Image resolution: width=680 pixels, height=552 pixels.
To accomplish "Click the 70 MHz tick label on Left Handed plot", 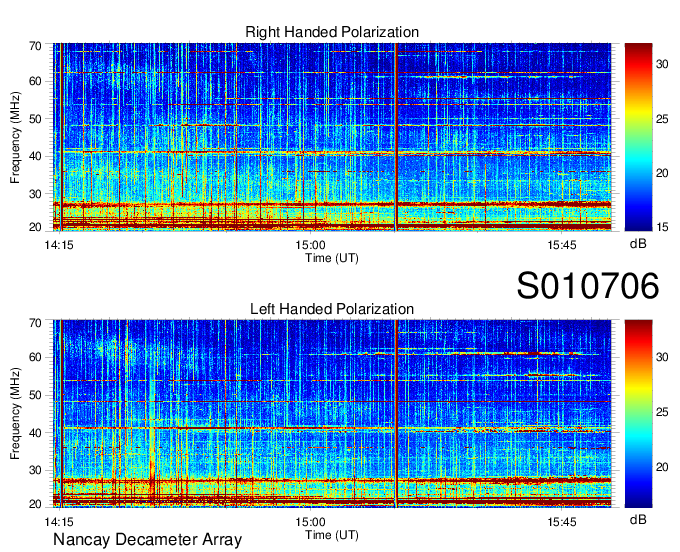I will tap(35, 323).
